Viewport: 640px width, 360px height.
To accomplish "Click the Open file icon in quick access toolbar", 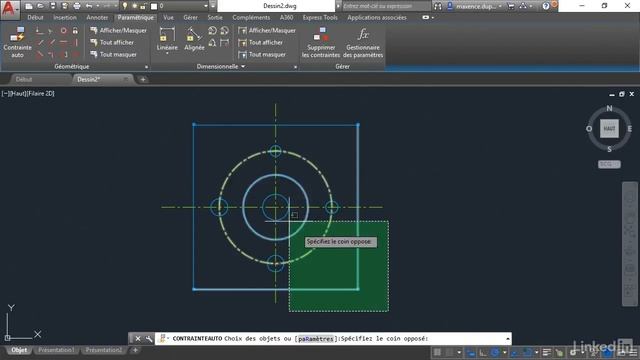I will pos(40,6).
